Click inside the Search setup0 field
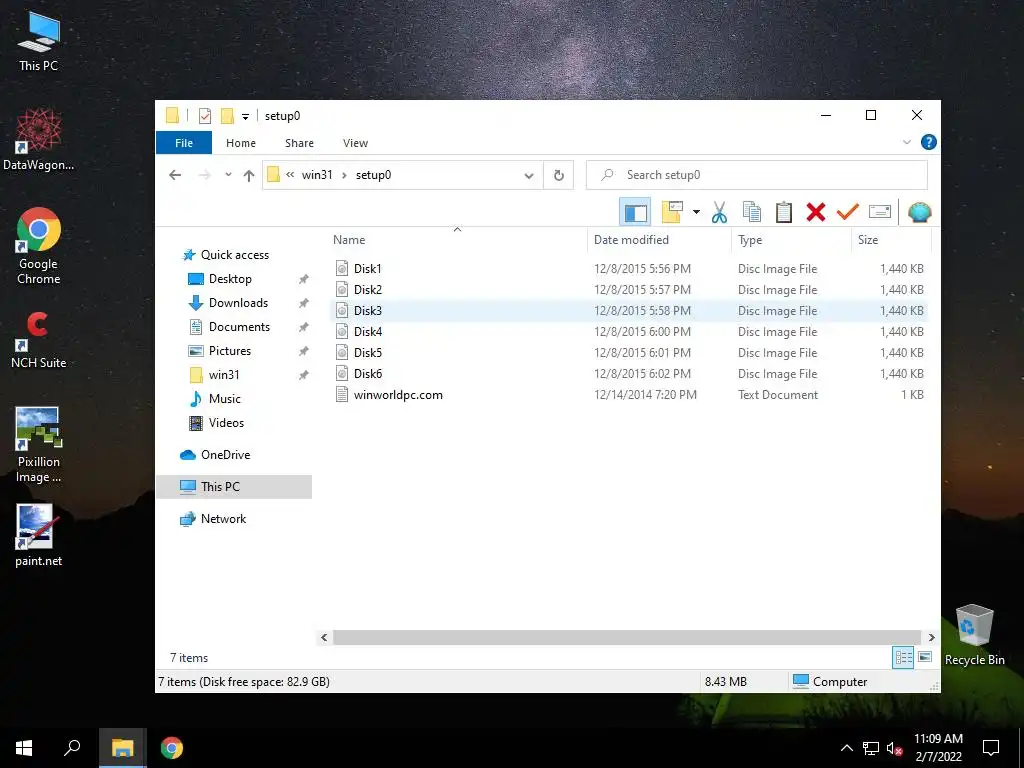The width and height of the screenshot is (1024, 768). pyautogui.click(x=757, y=175)
